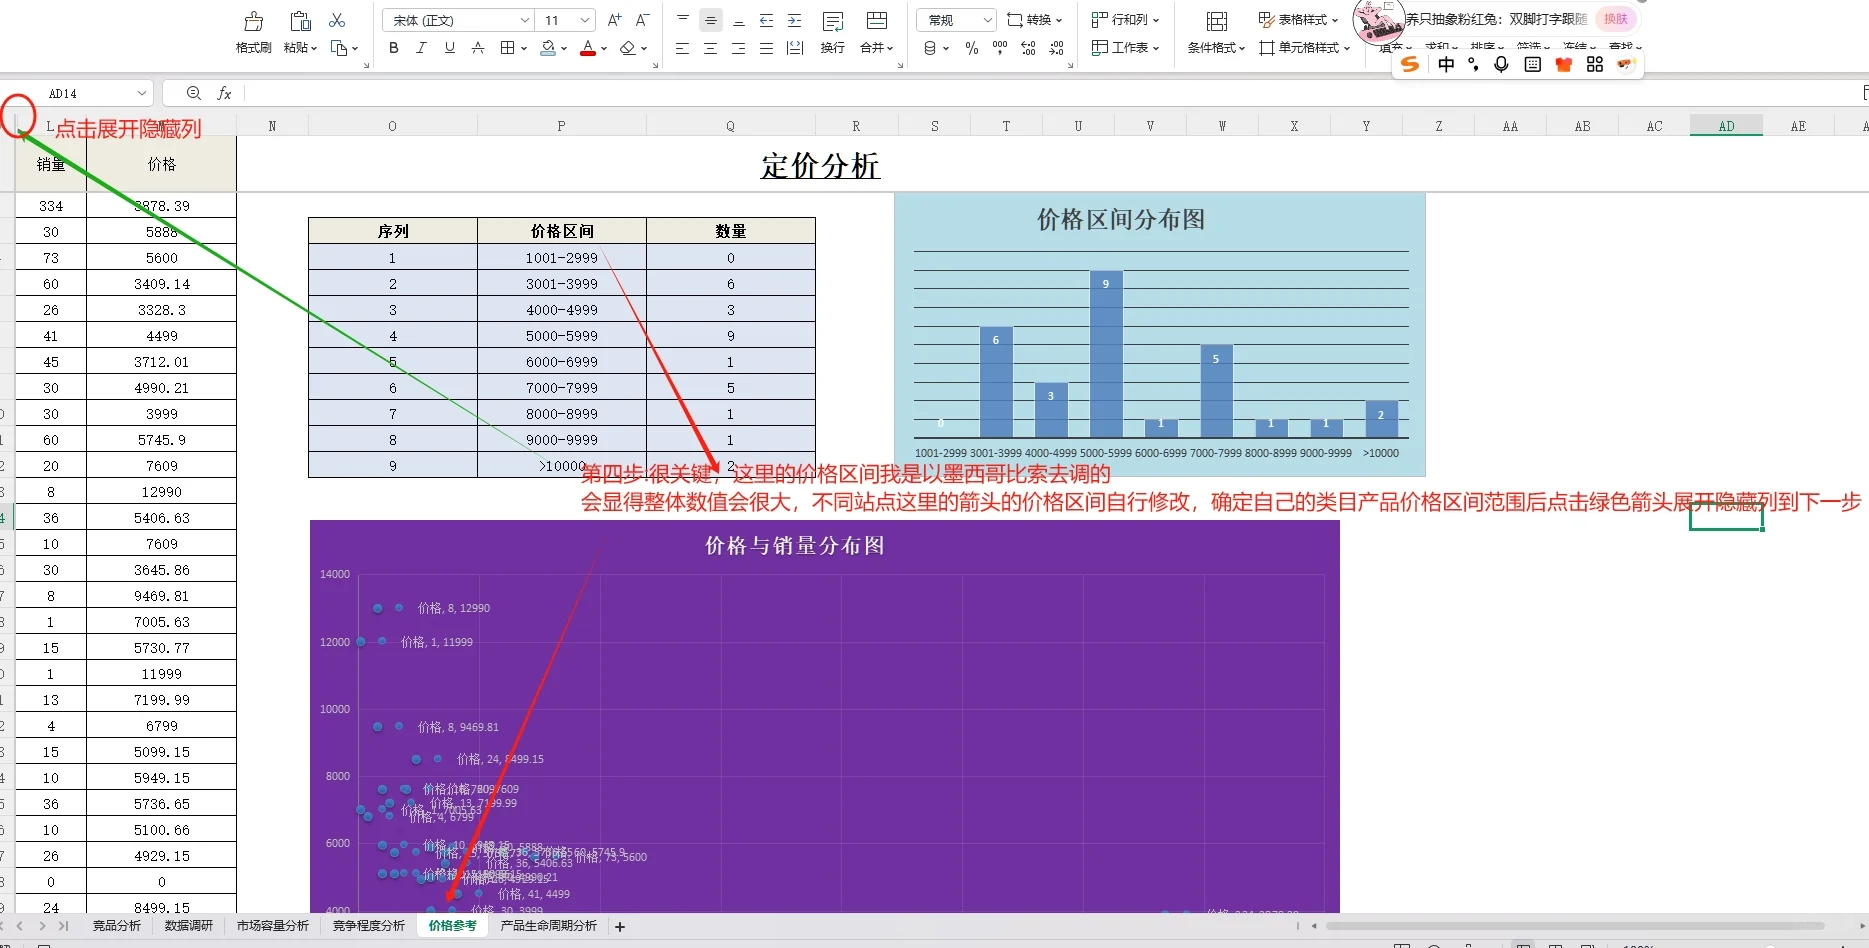Switch to the 竞争程度分析 sheet tab
Image resolution: width=1869 pixels, height=948 pixels.
369,926
